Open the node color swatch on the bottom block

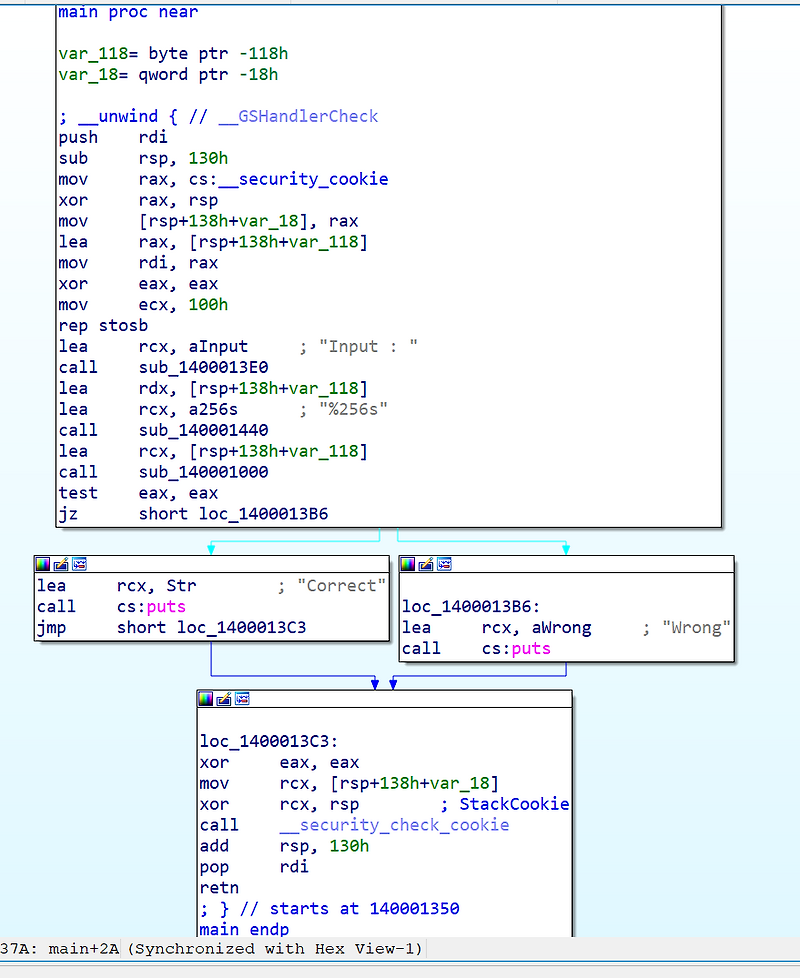click(206, 699)
